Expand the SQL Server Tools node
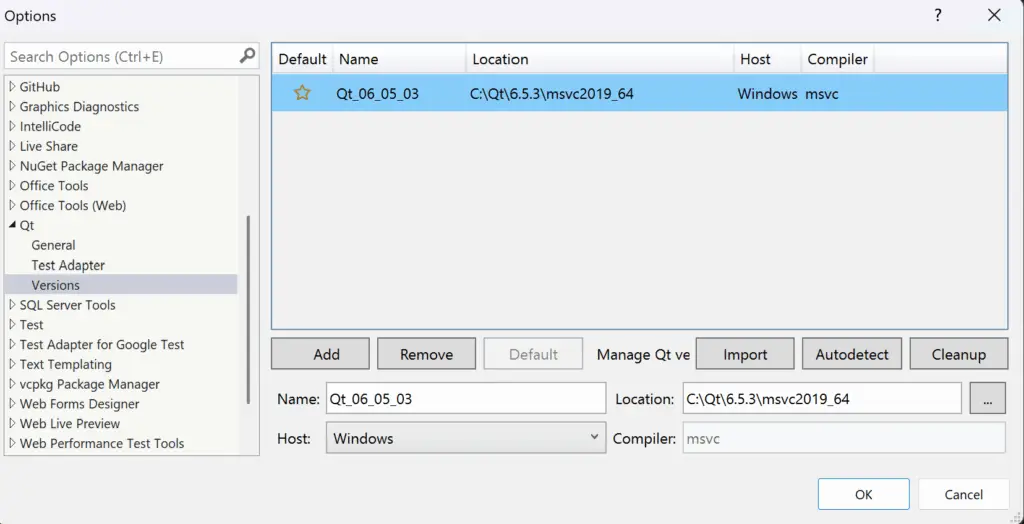The image size is (1024, 524). pos(12,305)
